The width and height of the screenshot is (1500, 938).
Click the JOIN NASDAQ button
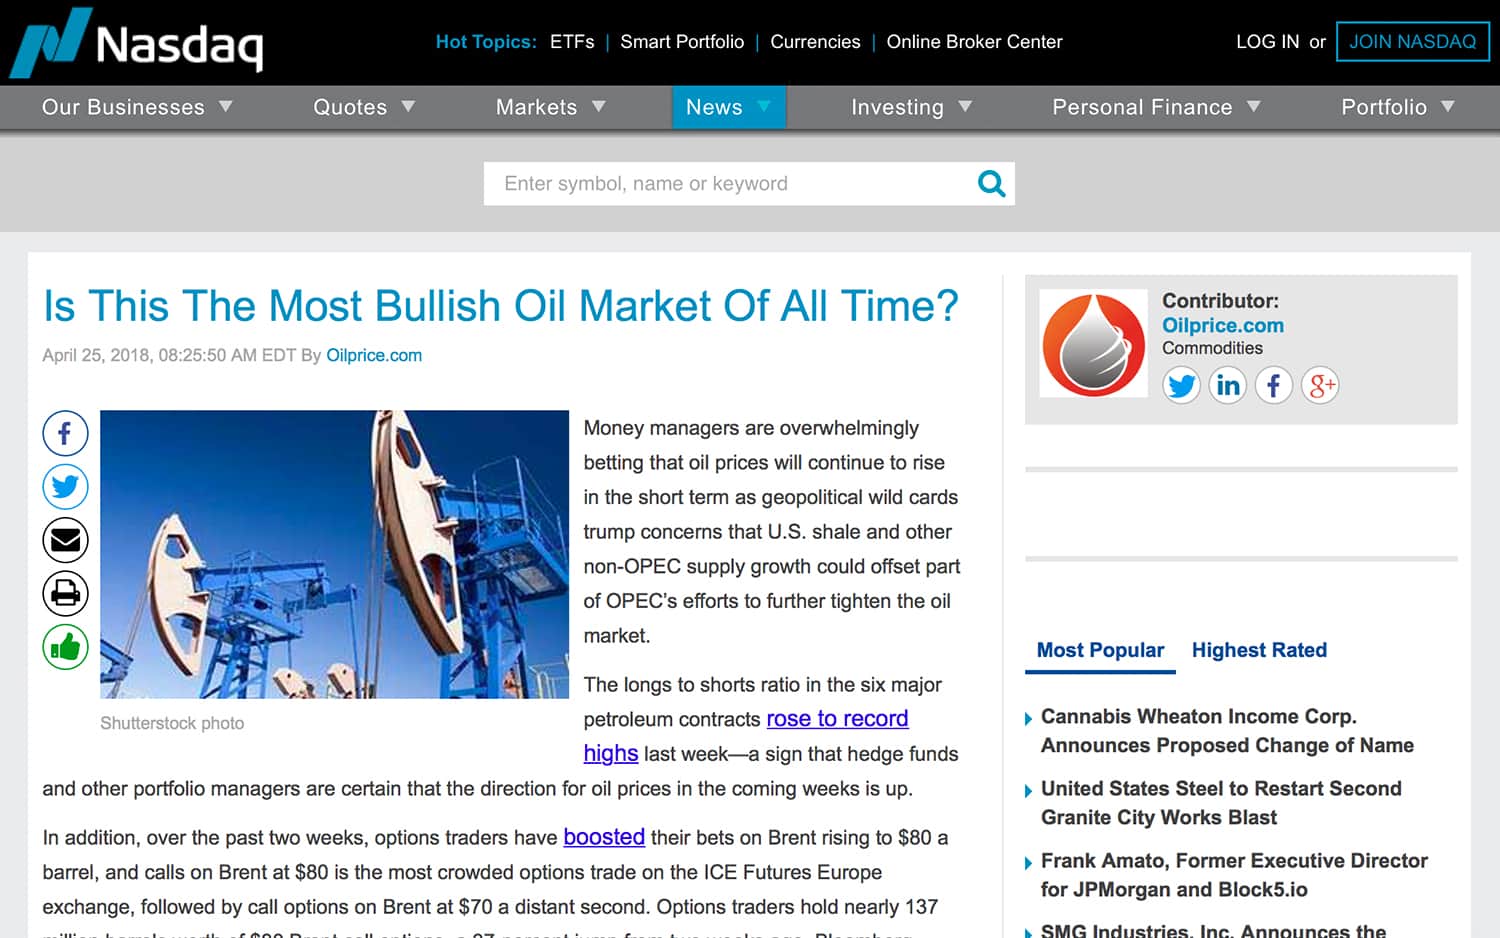pyautogui.click(x=1412, y=42)
